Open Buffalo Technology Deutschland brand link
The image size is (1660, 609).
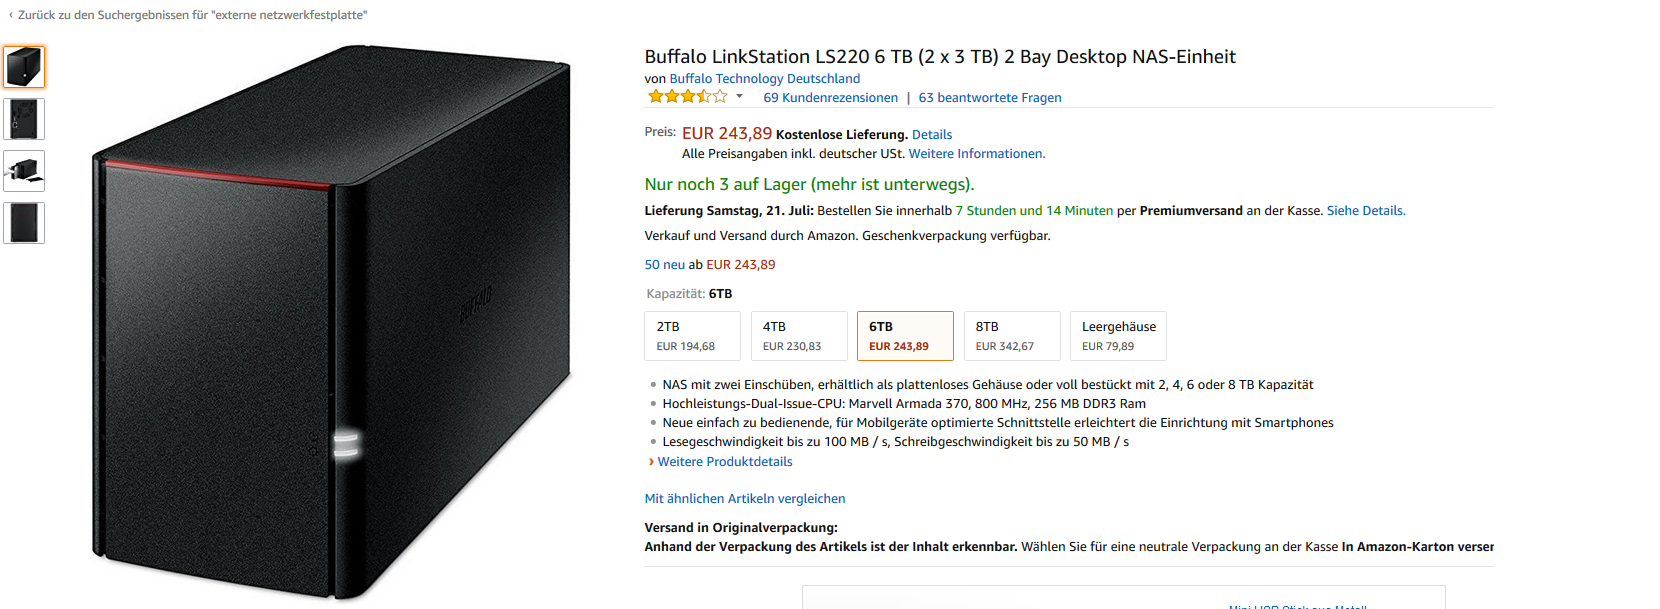(x=764, y=78)
